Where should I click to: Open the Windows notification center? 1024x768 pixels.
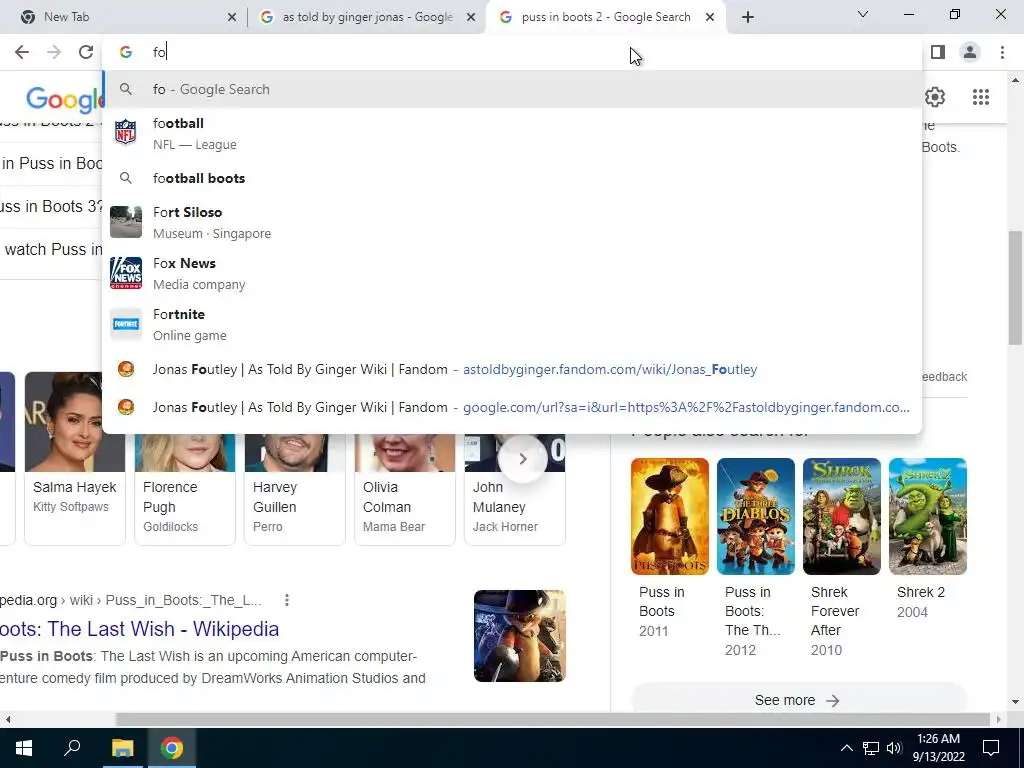[991, 748]
